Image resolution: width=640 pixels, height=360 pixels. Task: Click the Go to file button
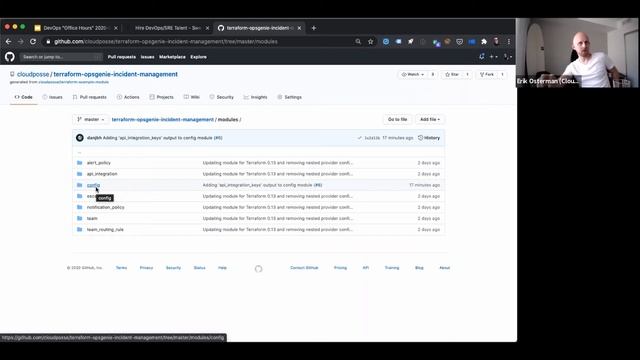tap(397, 120)
